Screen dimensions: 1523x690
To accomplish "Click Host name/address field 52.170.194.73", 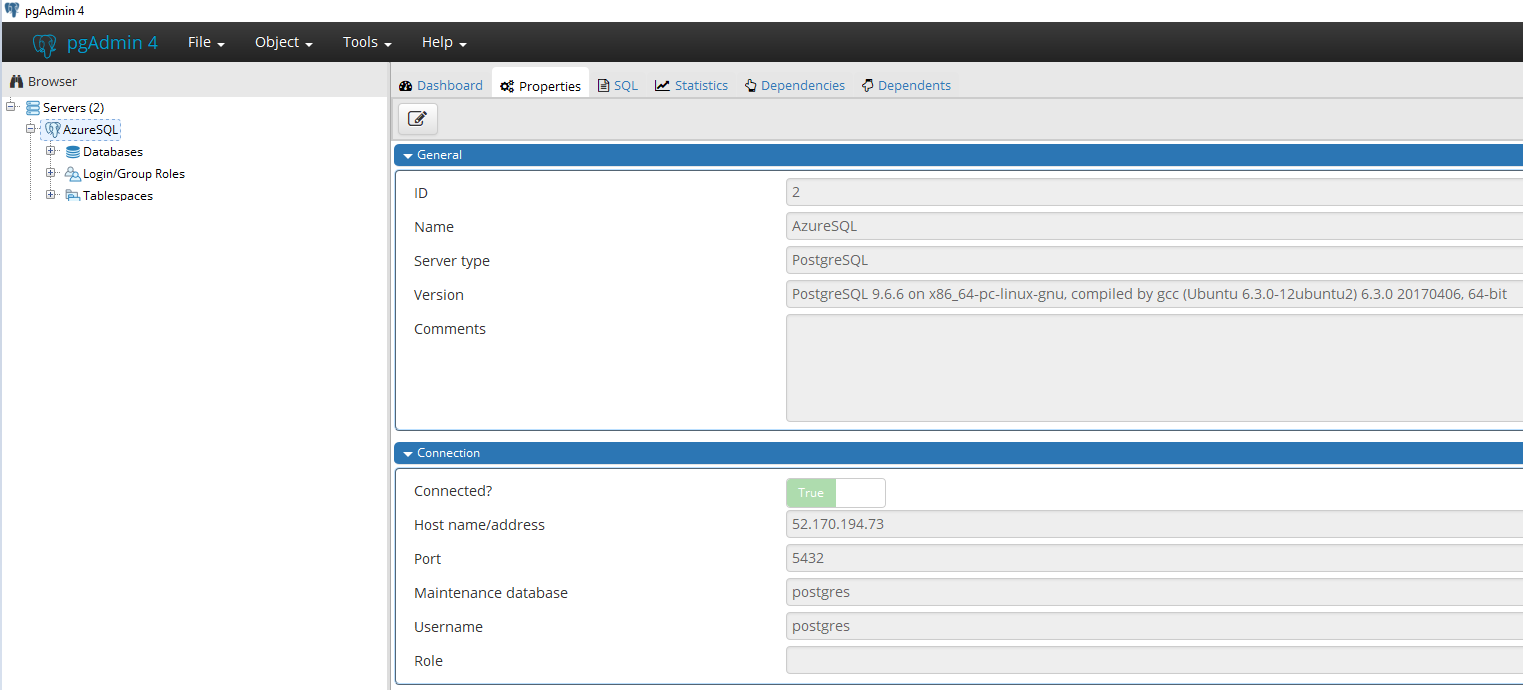I will tap(1154, 524).
